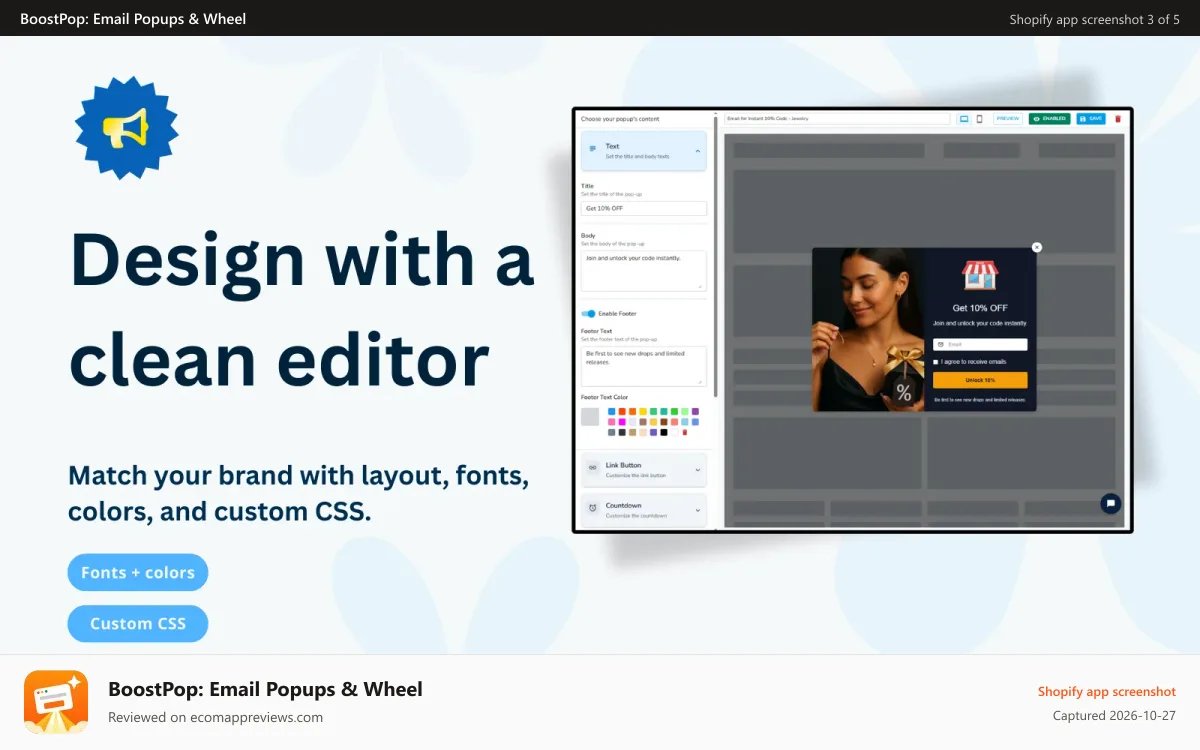Image resolution: width=1200 pixels, height=750 pixels.
Task: Open the chat bubble widget
Action: pos(1111,503)
